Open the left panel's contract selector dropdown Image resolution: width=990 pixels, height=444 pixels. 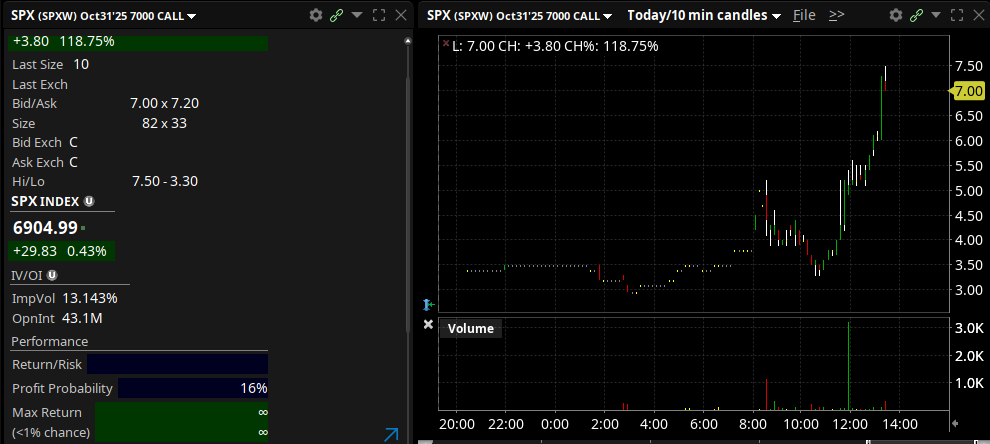click(192, 16)
